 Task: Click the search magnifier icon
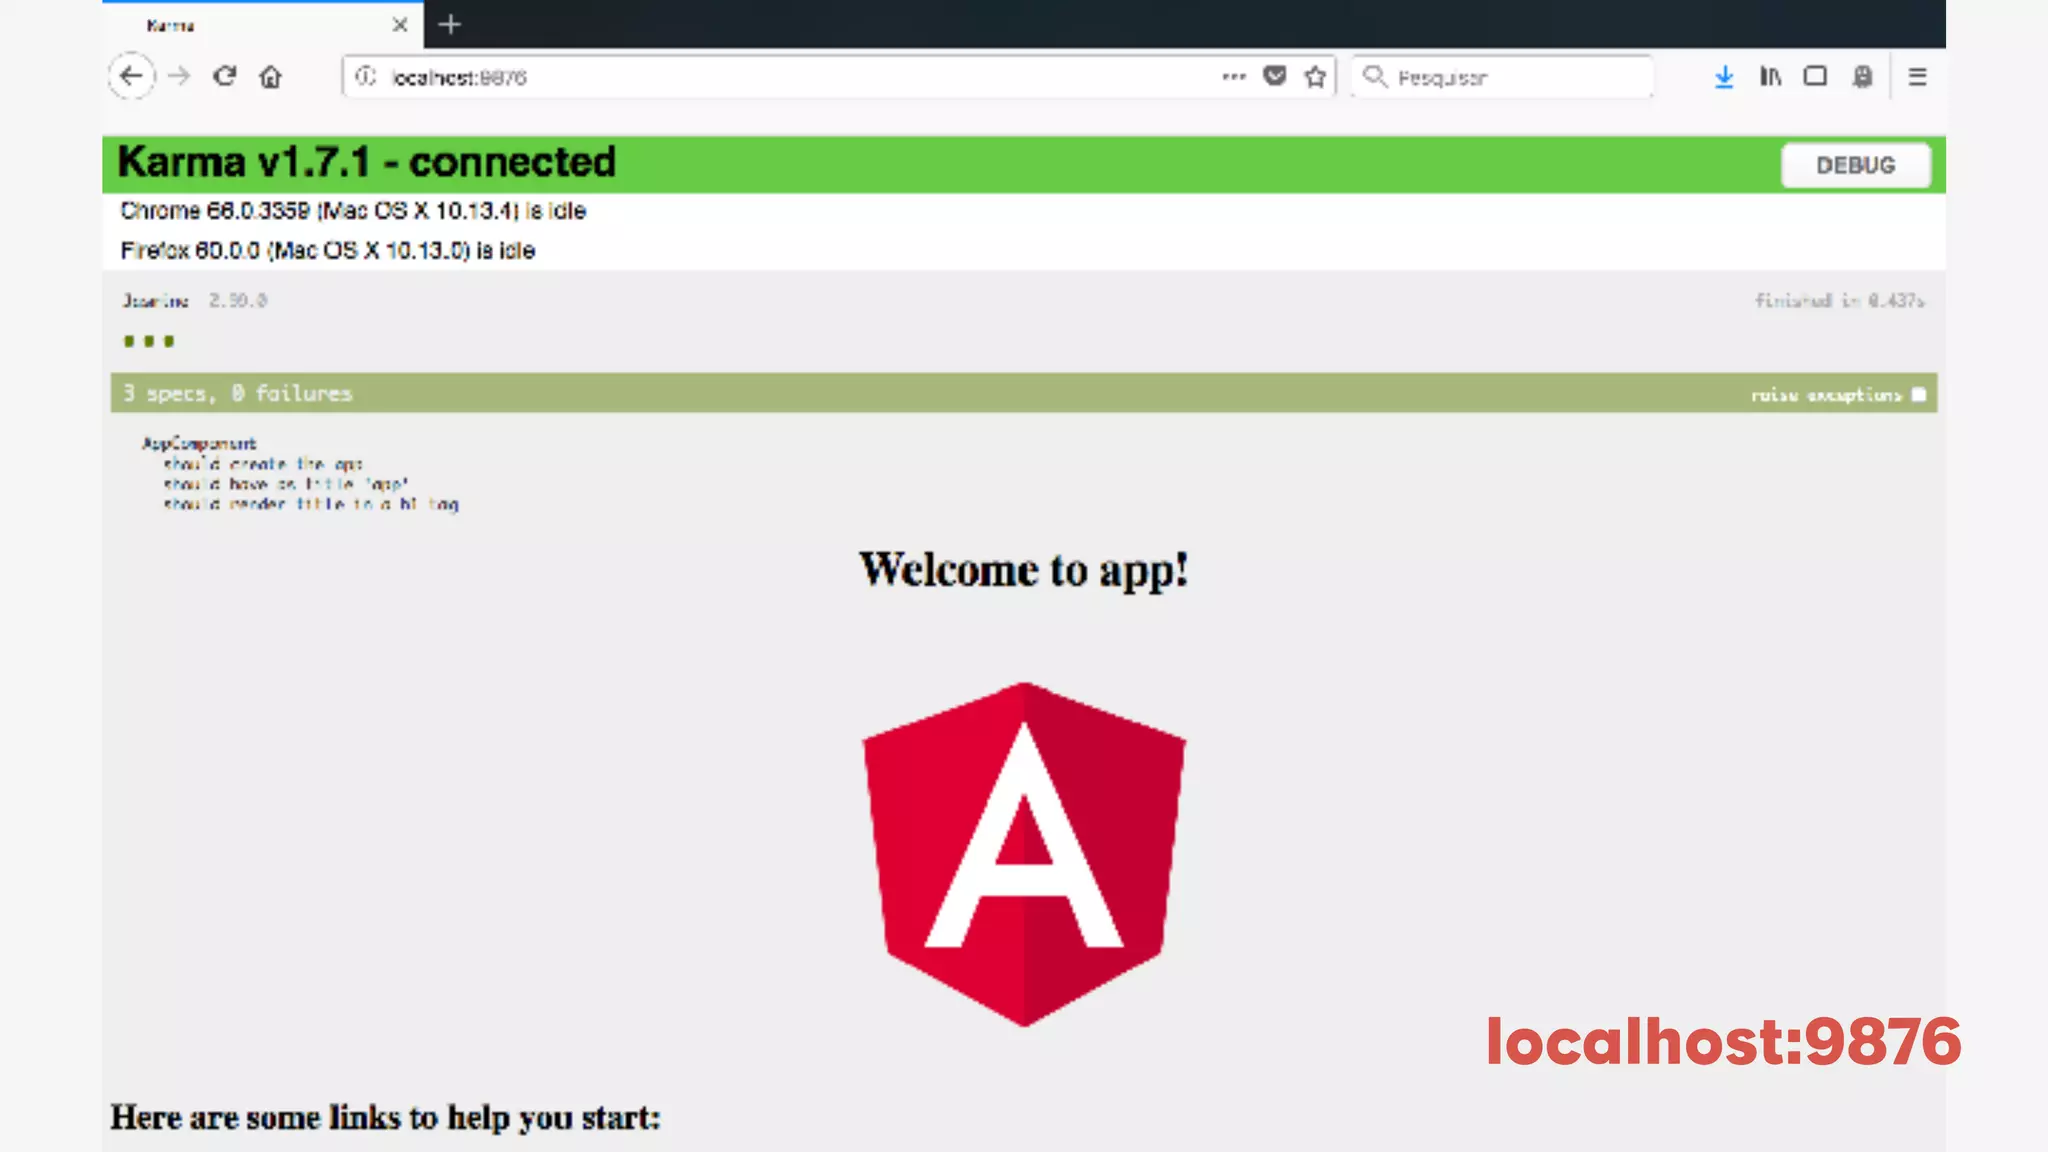point(1375,76)
